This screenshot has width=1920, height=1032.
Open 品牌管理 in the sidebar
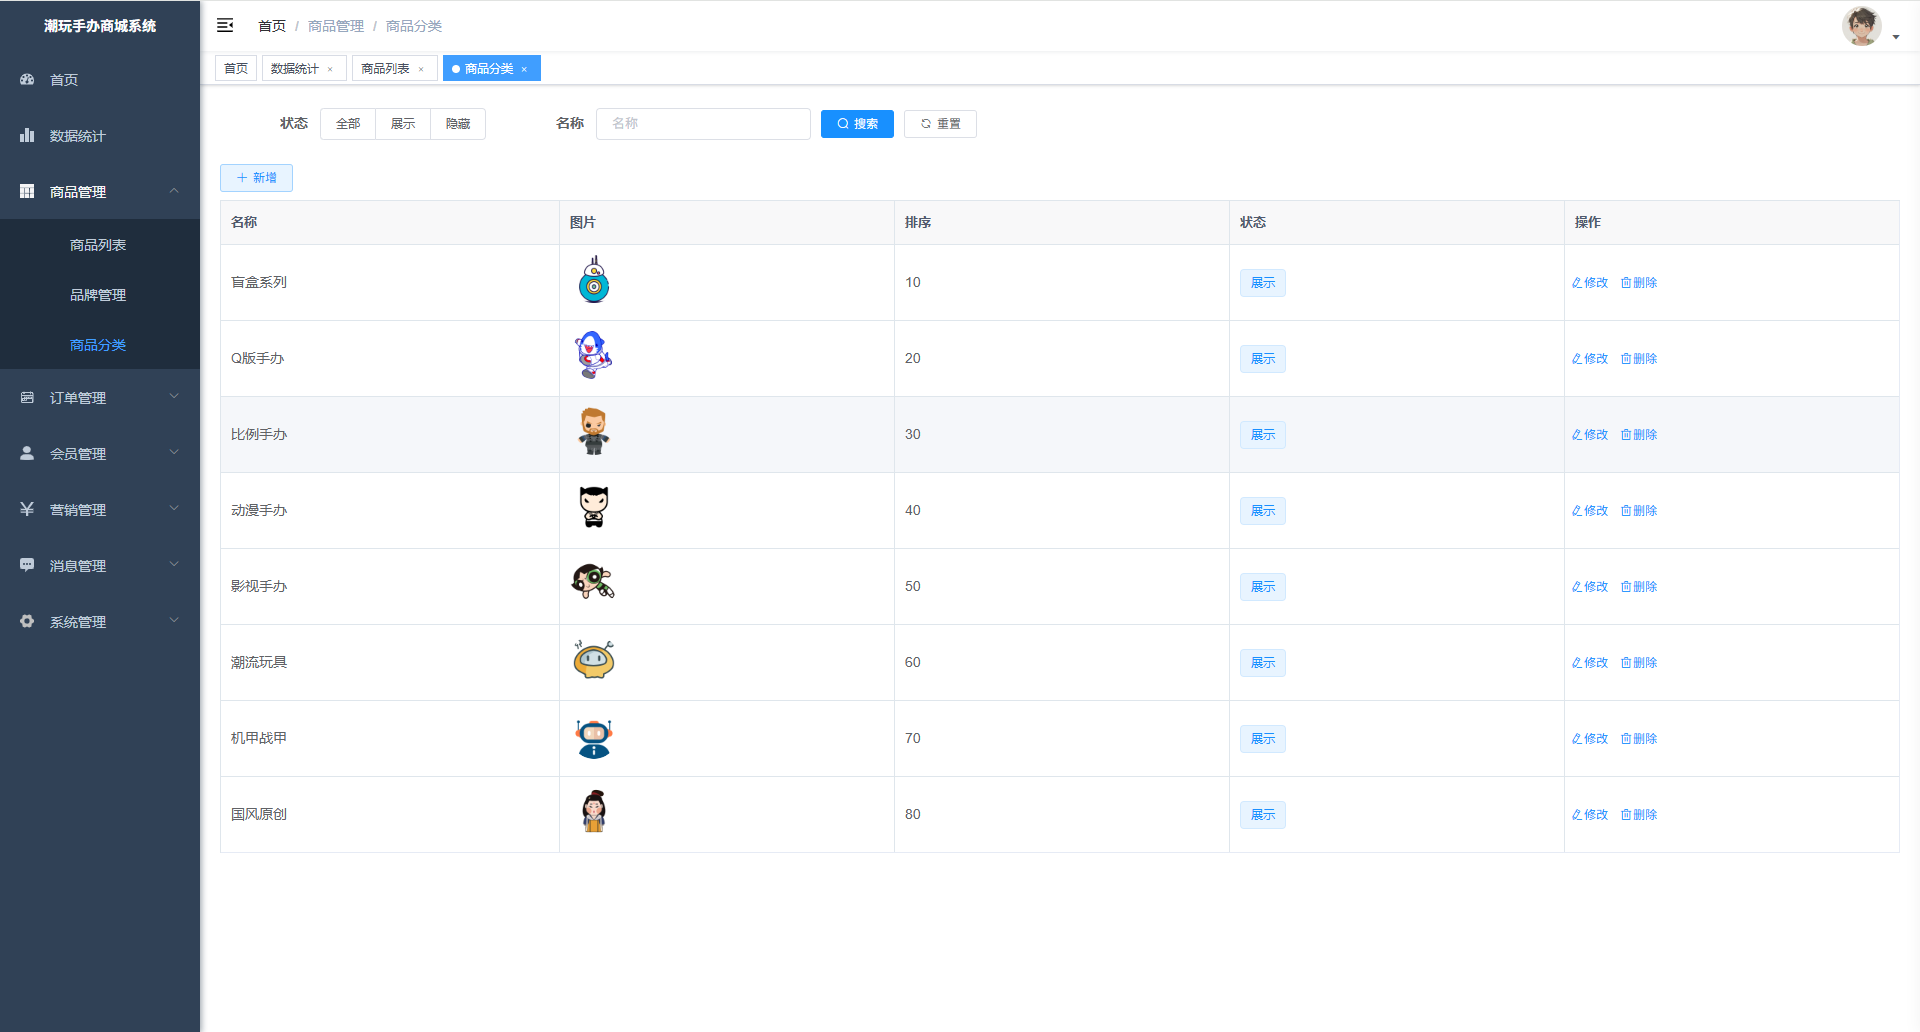[98, 295]
